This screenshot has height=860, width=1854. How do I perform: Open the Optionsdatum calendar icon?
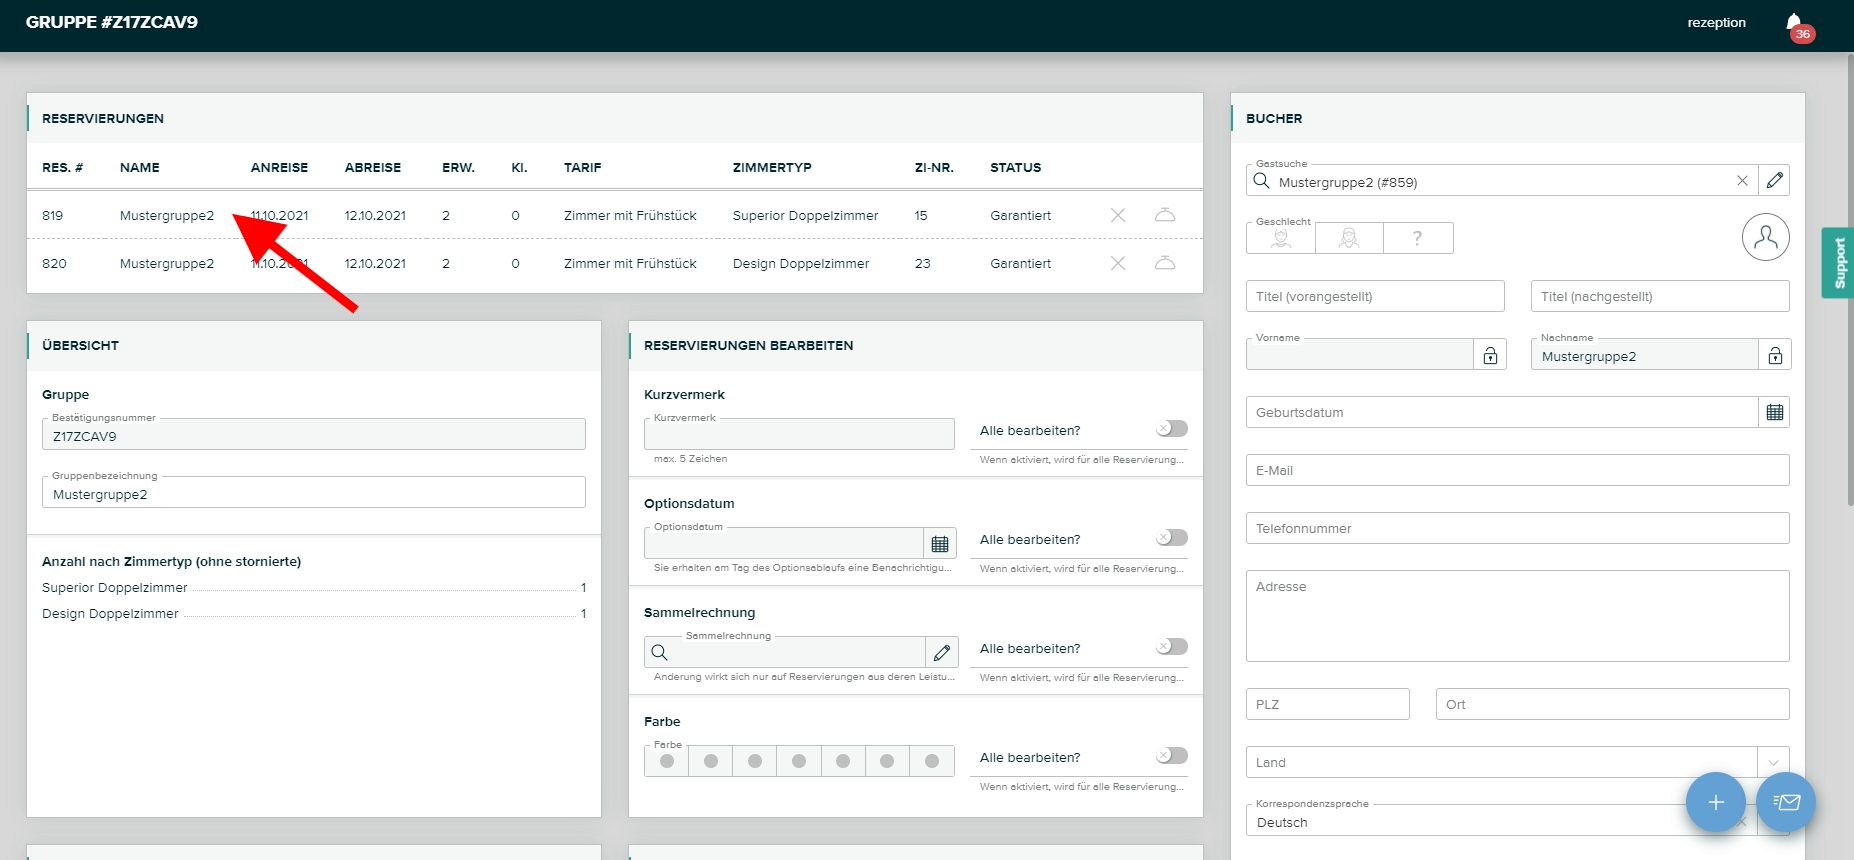point(940,544)
